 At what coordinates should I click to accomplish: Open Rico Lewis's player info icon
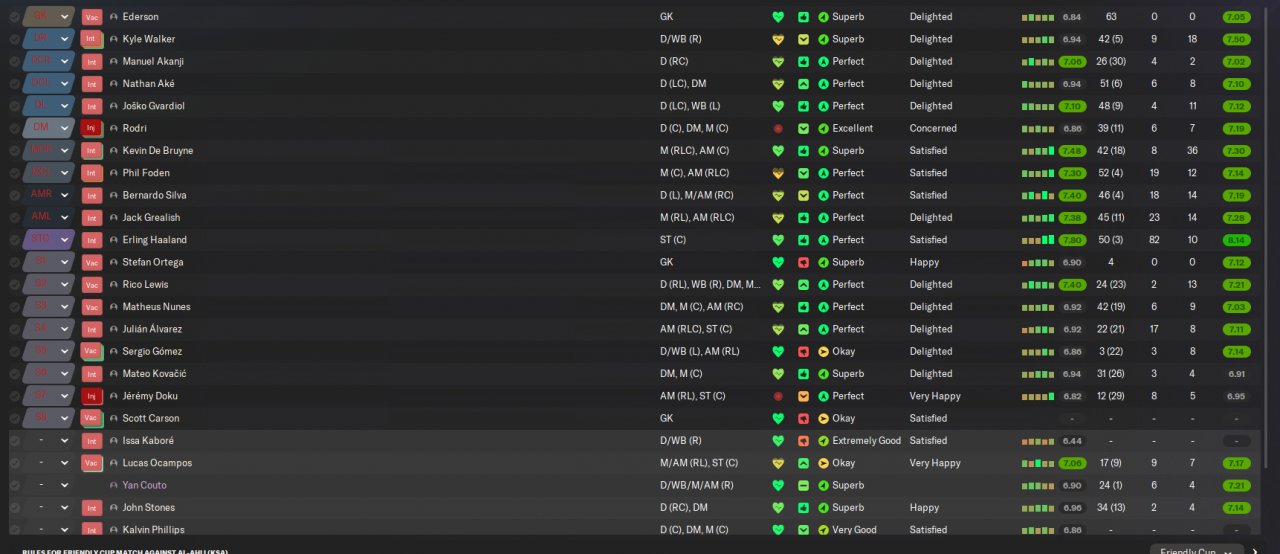point(113,285)
